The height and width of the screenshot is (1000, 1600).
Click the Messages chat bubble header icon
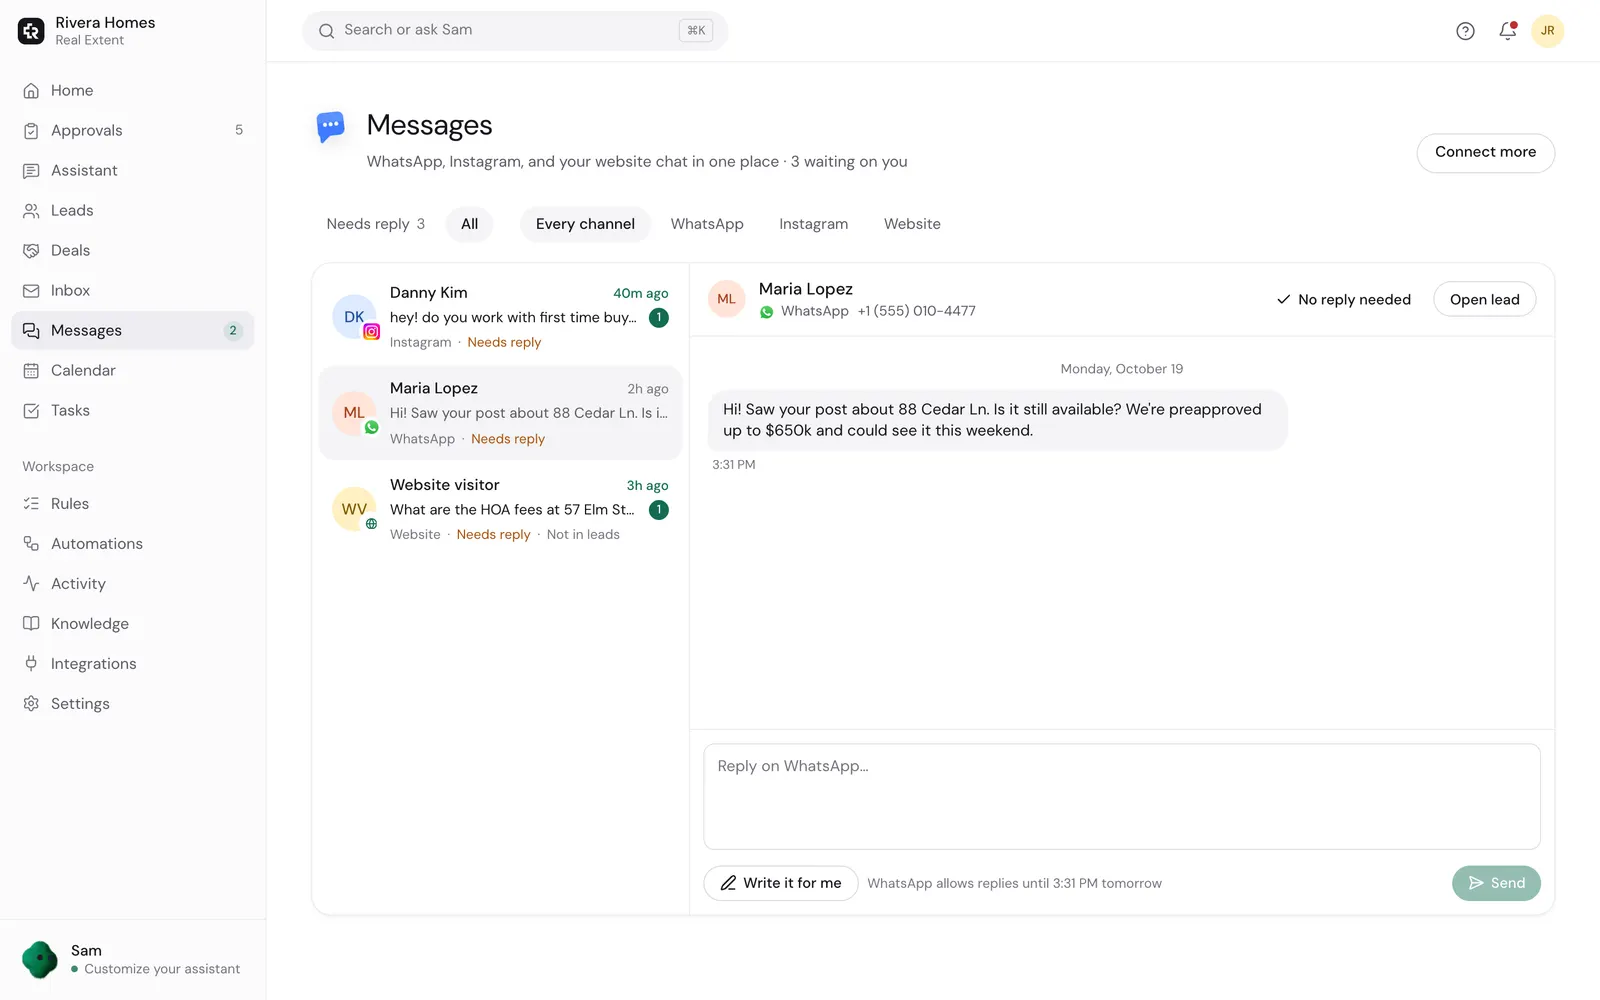click(x=331, y=127)
